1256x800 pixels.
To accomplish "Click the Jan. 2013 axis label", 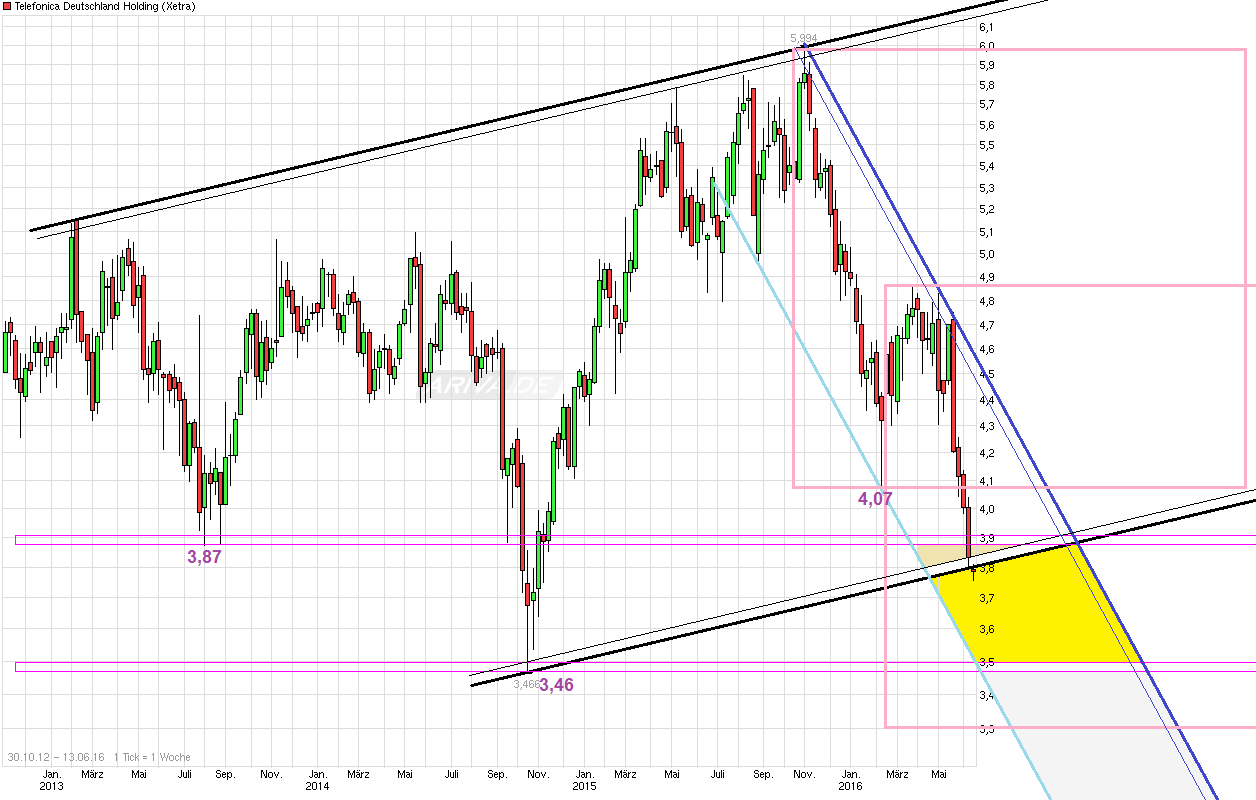I will [x=50, y=779].
